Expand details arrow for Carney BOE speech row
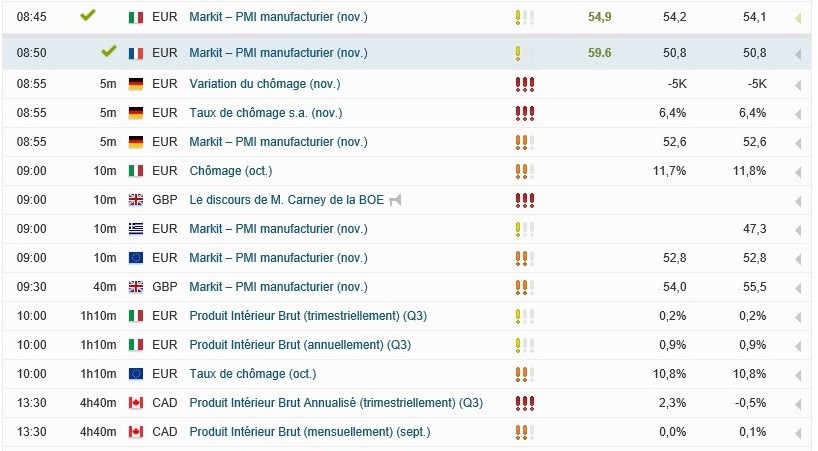Screen dimensions: 818x451 798,202
